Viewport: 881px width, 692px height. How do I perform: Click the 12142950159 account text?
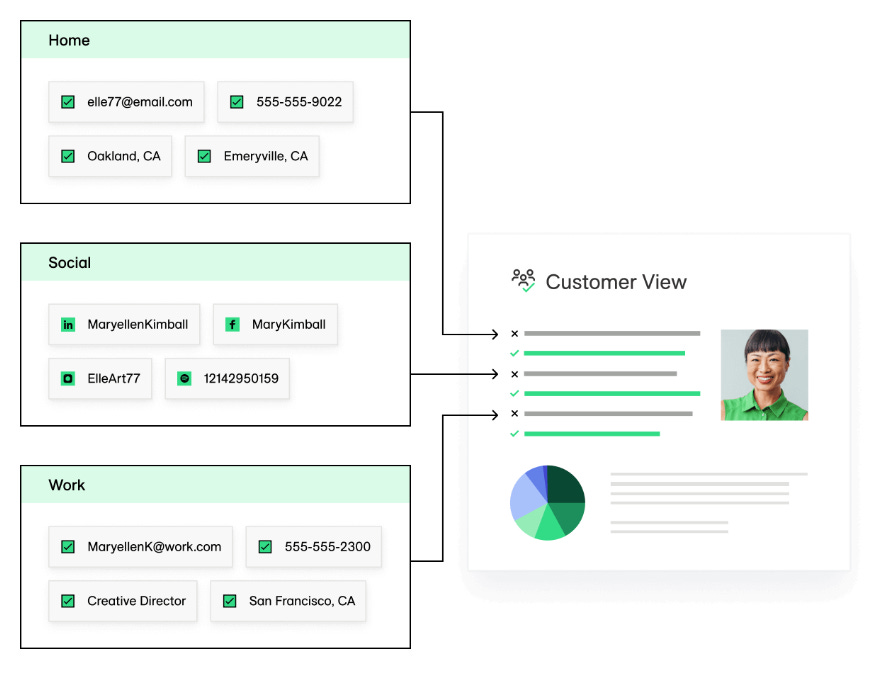click(x=241, y=379)
